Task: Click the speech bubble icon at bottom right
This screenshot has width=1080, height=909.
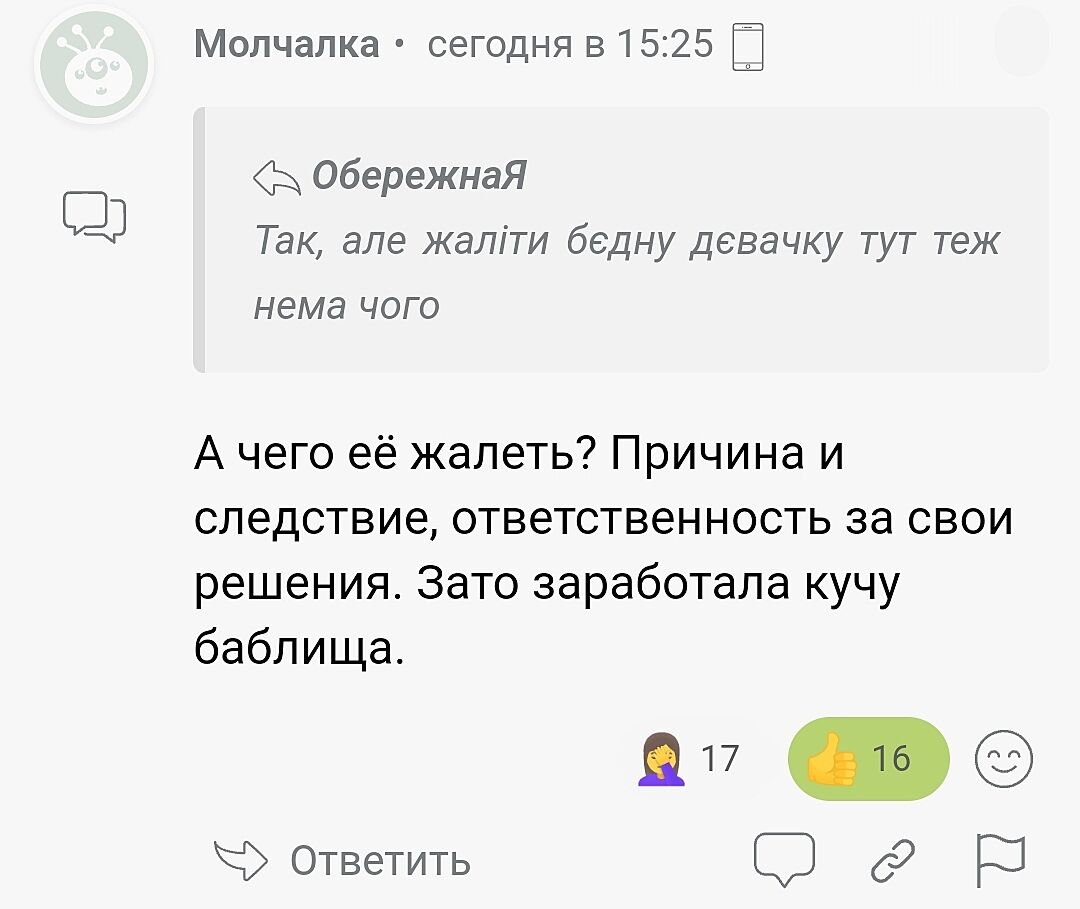Action: (x=786, y=859)
